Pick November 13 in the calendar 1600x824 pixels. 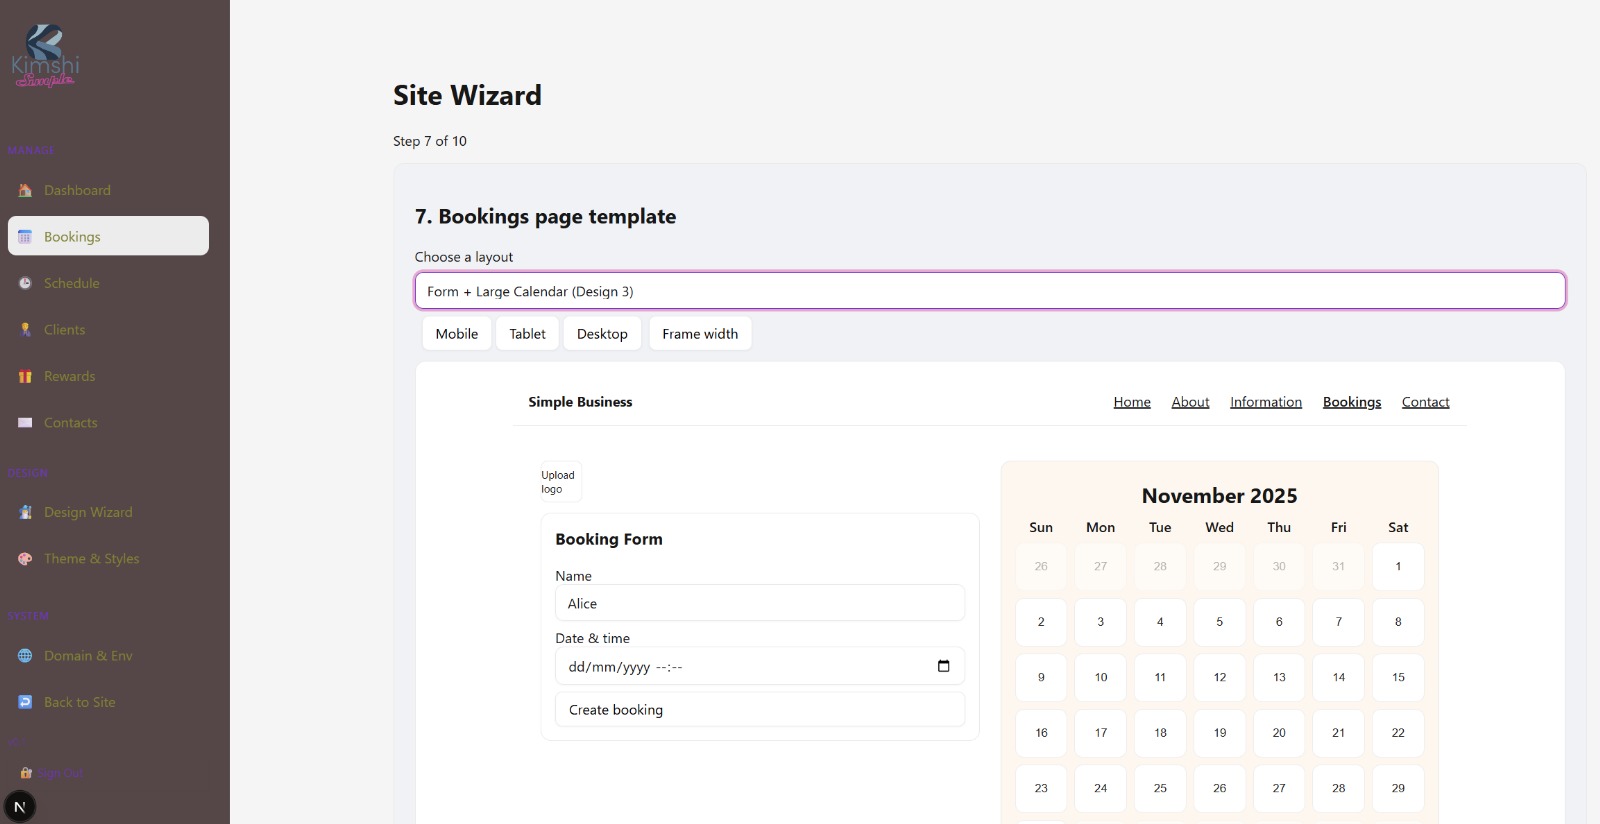click(x=1279, y=677)
